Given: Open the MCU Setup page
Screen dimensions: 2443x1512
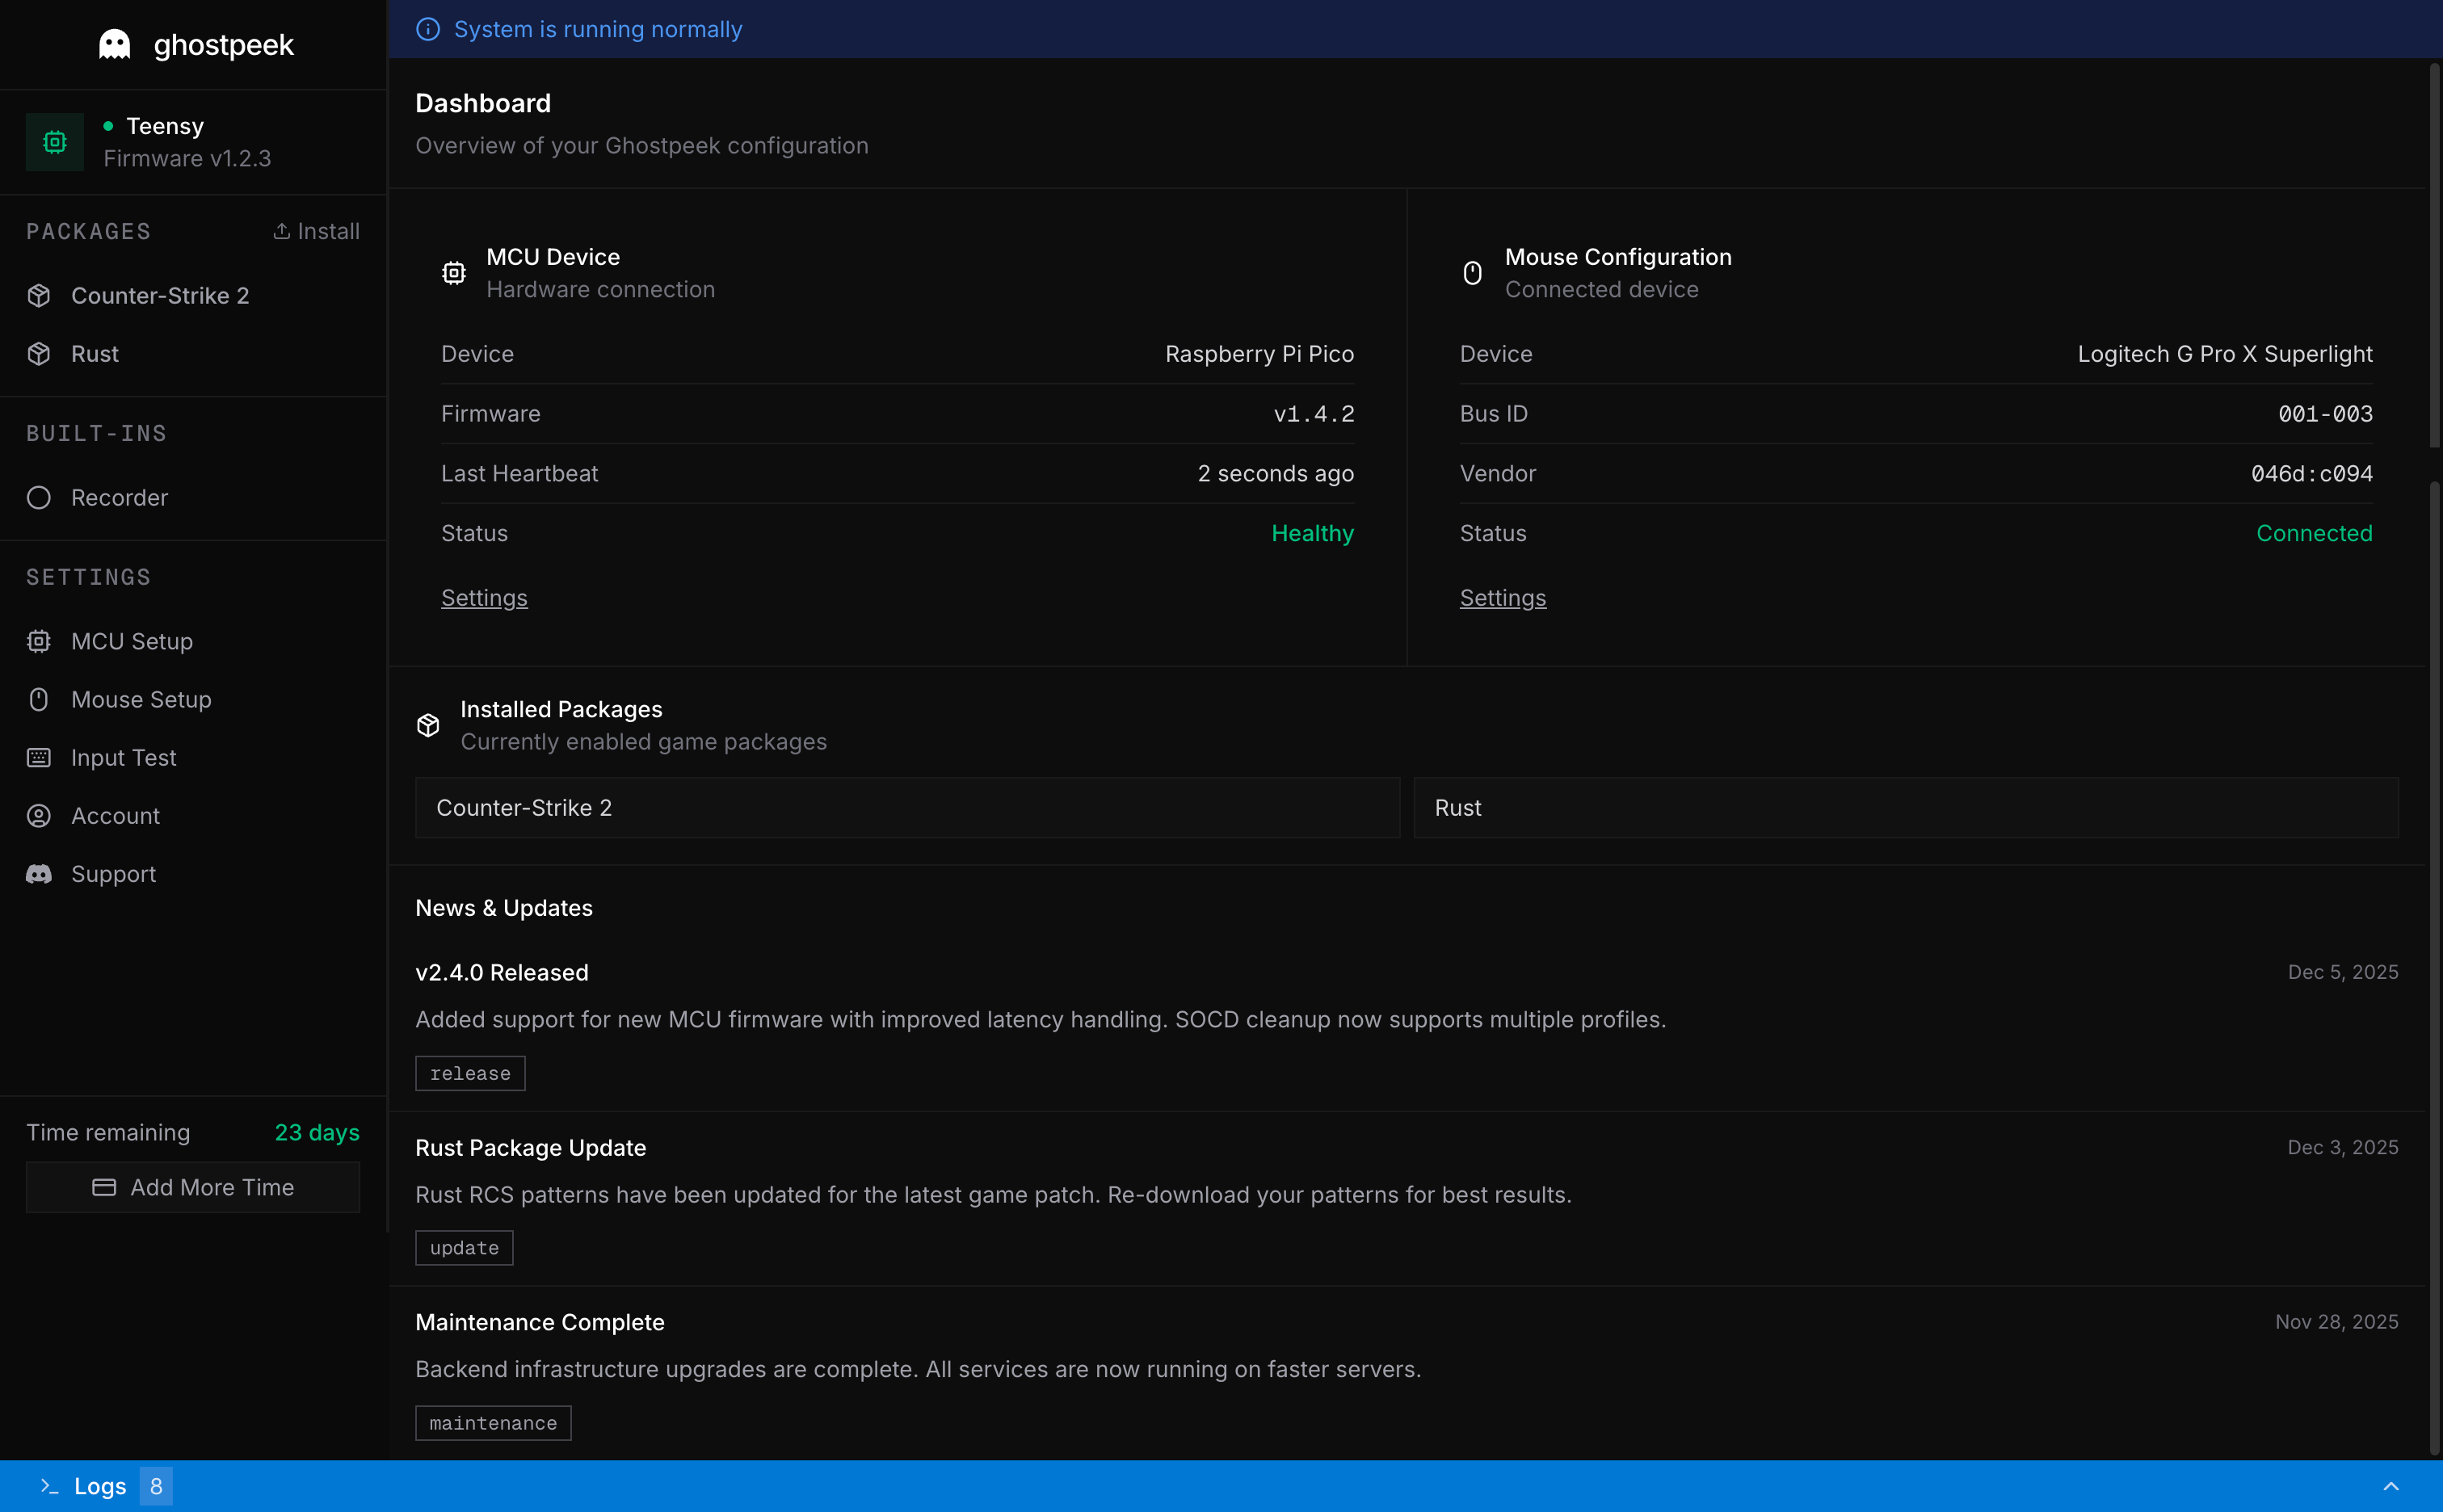Looking at the screenshot, I should pyautogui.click(x=130, y=641).
